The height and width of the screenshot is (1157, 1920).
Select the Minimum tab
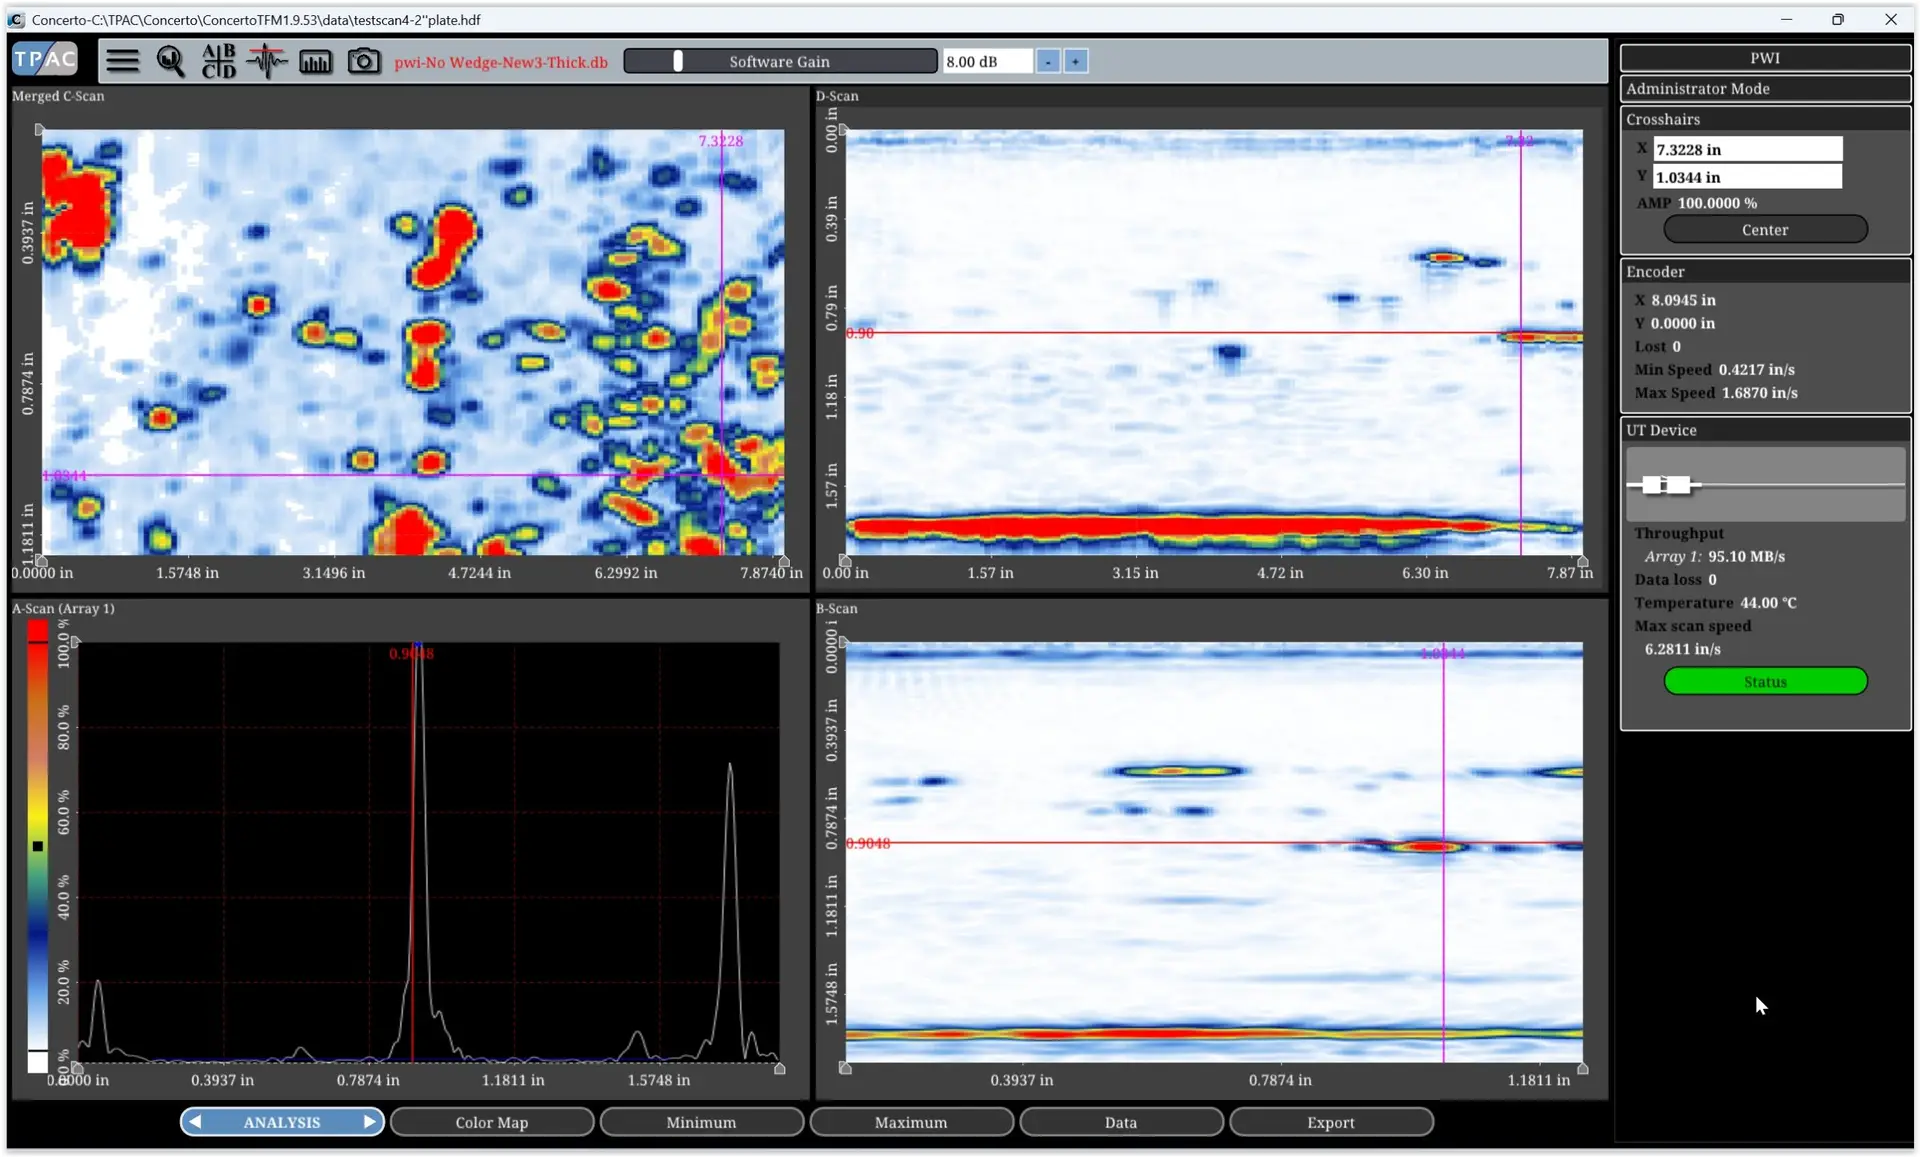(x=700, y=1122)
